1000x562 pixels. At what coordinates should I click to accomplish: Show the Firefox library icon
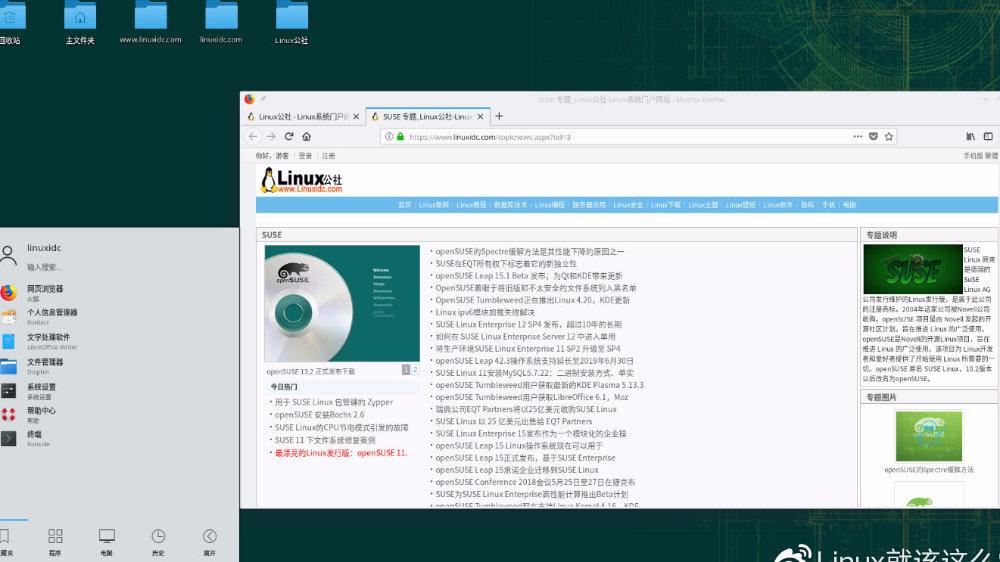pyautogui.click(x=970, y=137)
